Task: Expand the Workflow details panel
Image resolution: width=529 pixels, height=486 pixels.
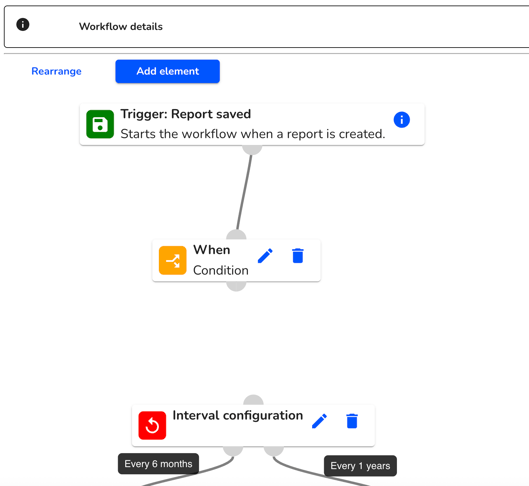Action: point(267,27)
